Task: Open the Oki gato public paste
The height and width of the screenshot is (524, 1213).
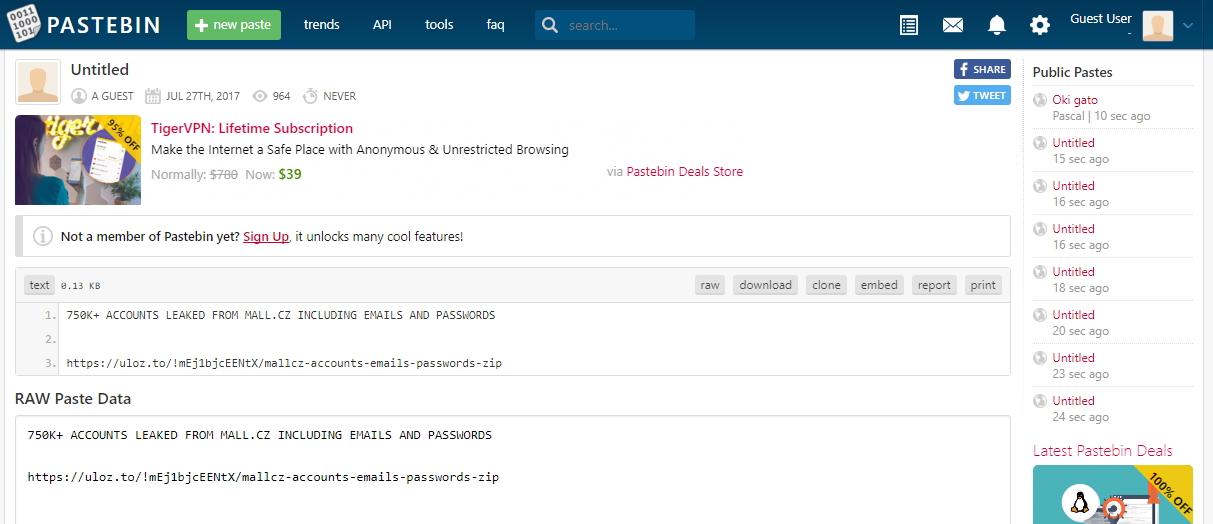Action: (x=1075, y=100)
